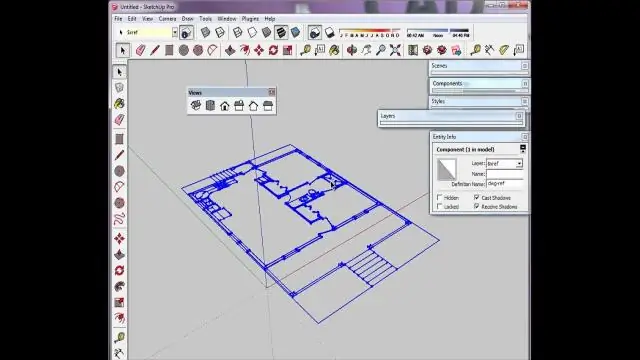Enable Wireframe face style

(238, 33)
